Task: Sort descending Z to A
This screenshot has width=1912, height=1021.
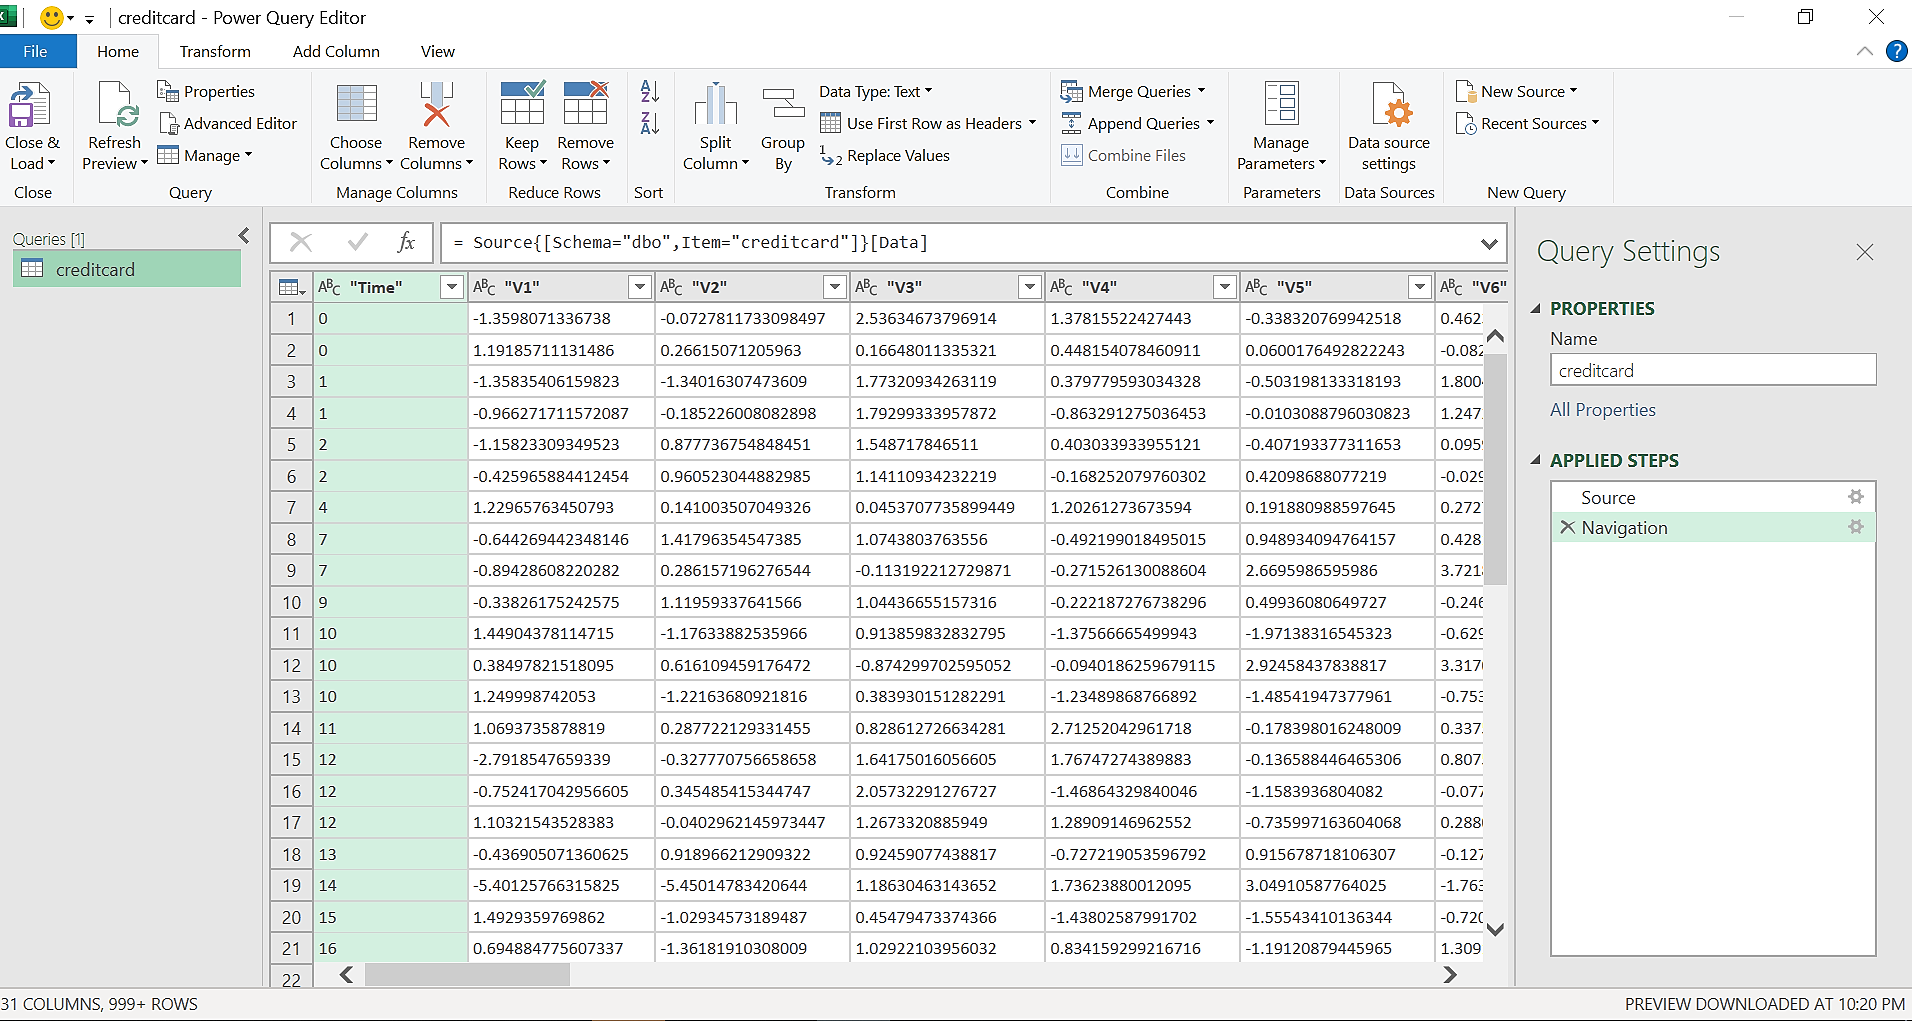Action: click(x=650, y=123)
